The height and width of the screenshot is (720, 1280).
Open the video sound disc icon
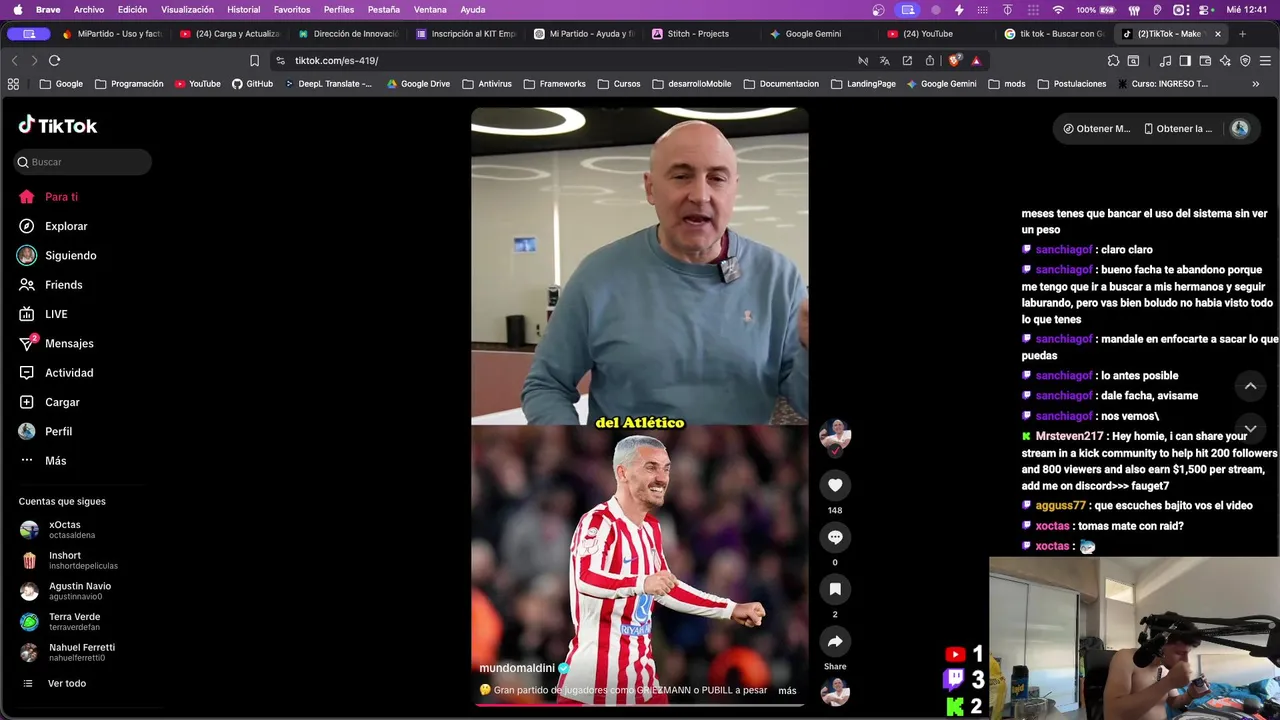click(835, 691)
